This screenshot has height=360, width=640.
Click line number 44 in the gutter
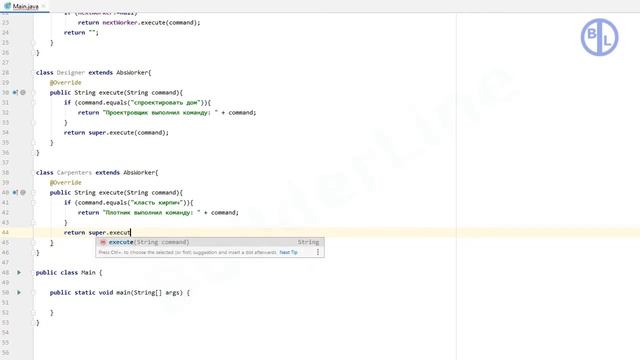tap(5, 233)
